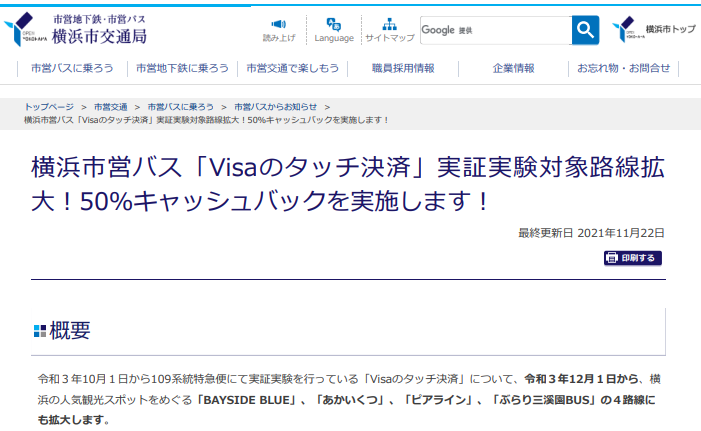Click the 「BAYSIDE BLUE」 text in paragraph
The width and height of the screenshot is (701, 431).
click(246, 400)
